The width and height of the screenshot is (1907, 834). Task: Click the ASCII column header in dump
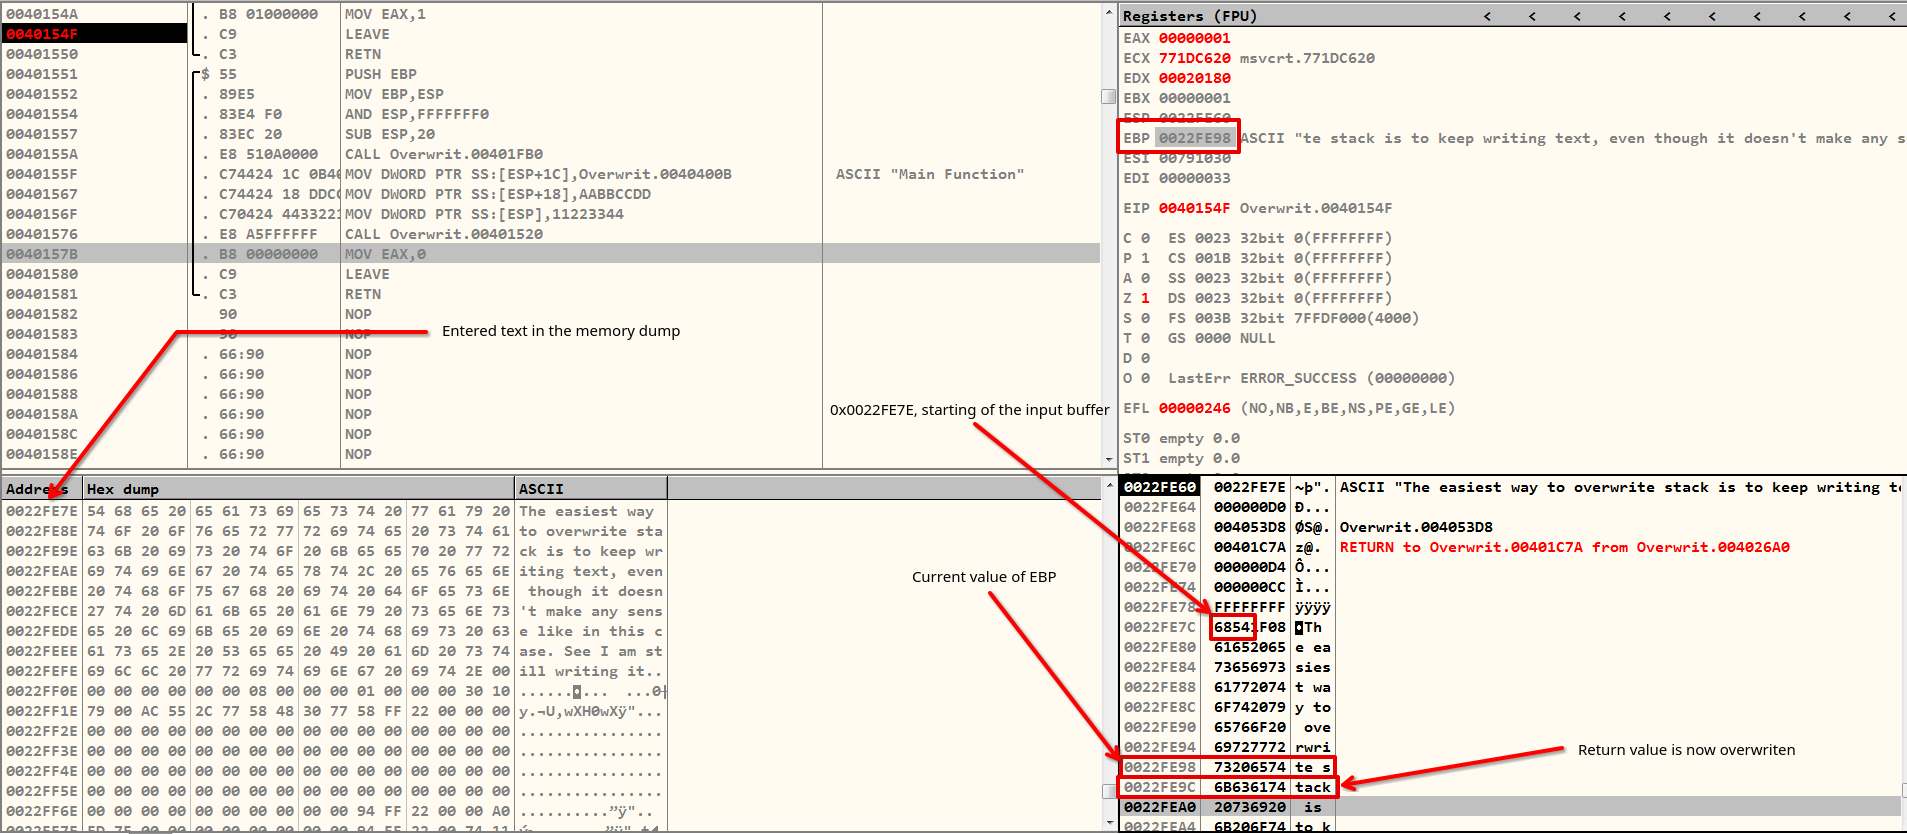coord(591,489)
